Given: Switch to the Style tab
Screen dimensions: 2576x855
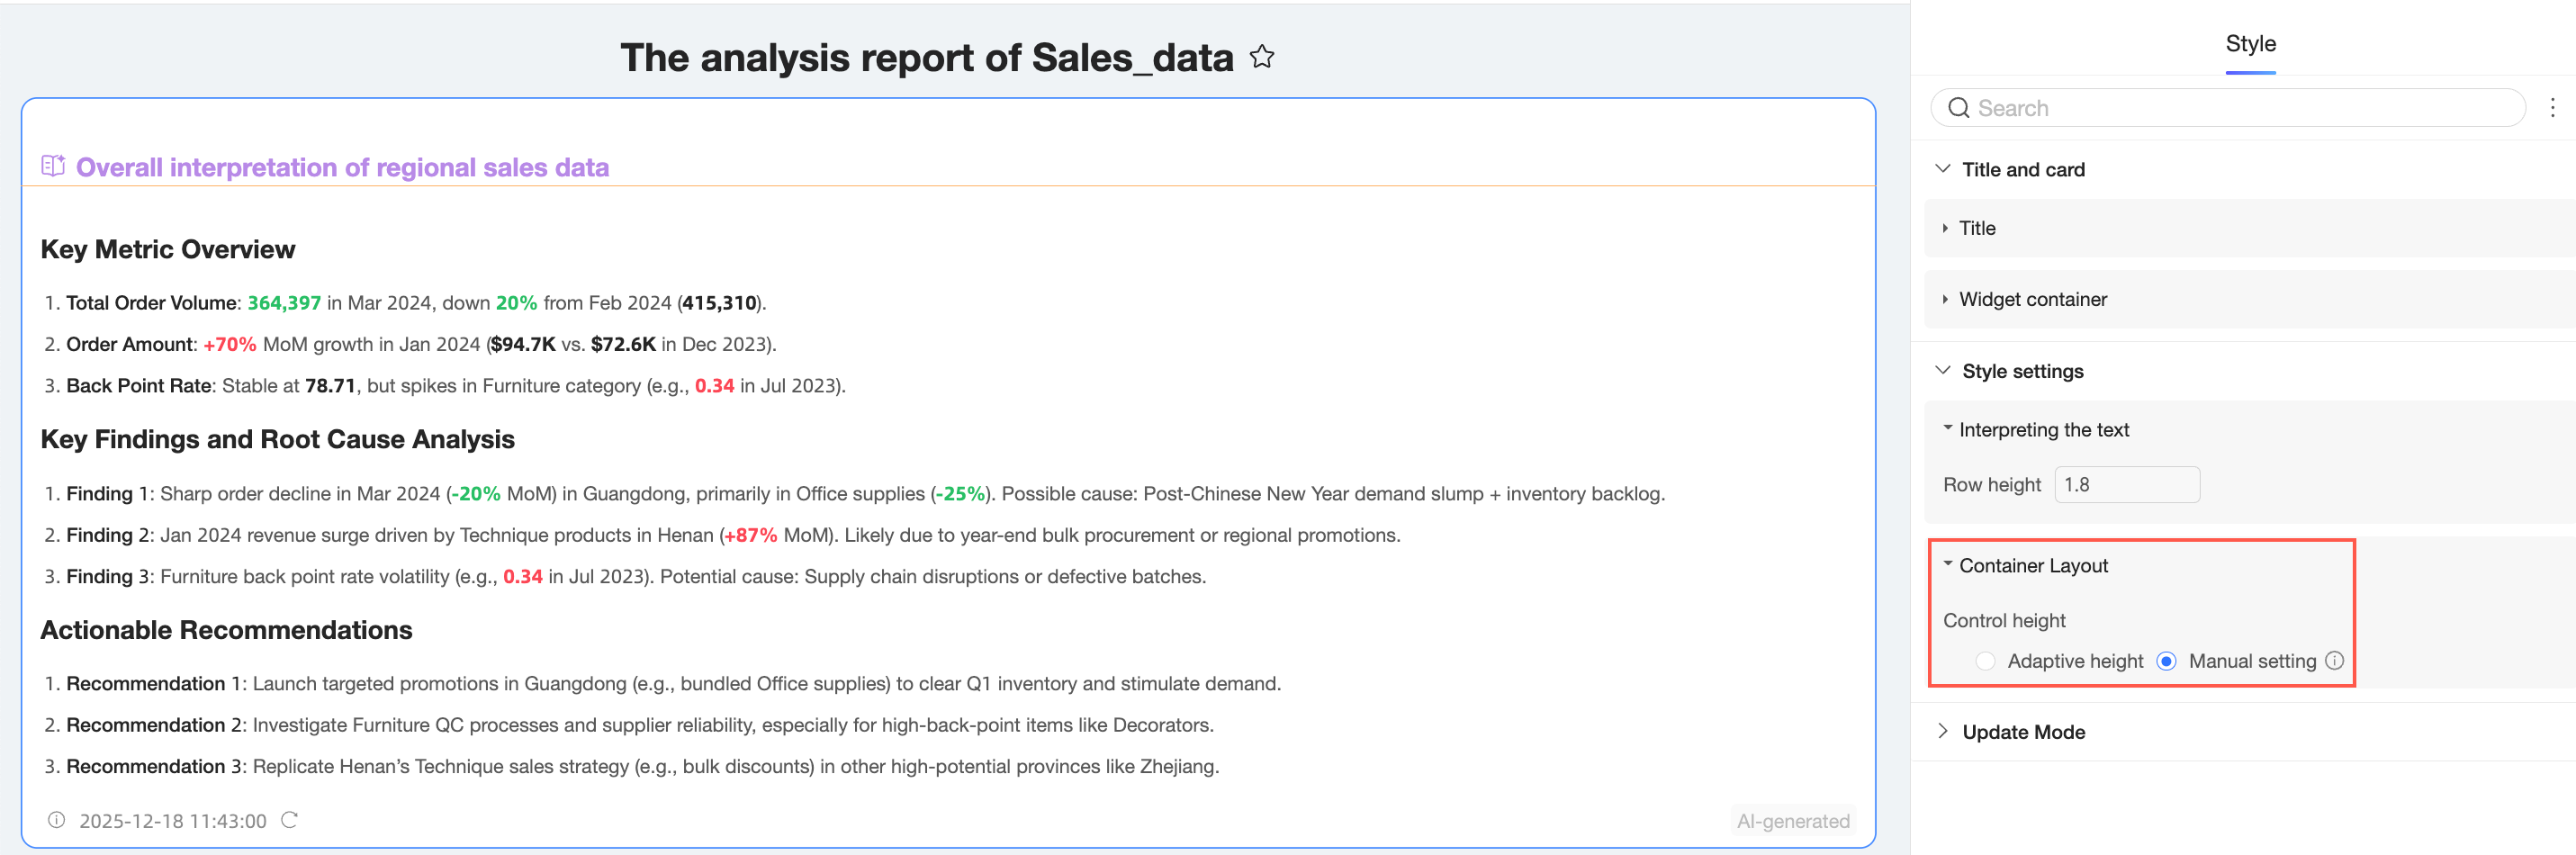Looking at the screenshot, I should (2250, 44).
